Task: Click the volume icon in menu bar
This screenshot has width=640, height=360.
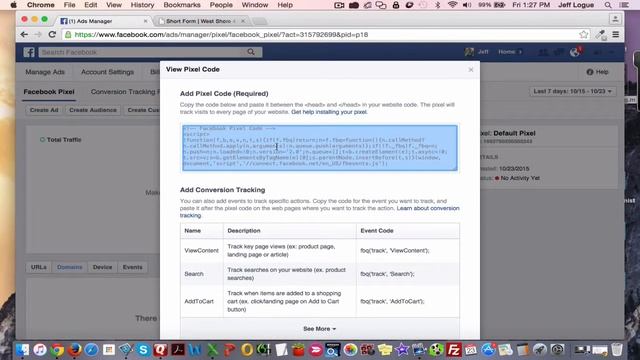Action: [467, 5]
